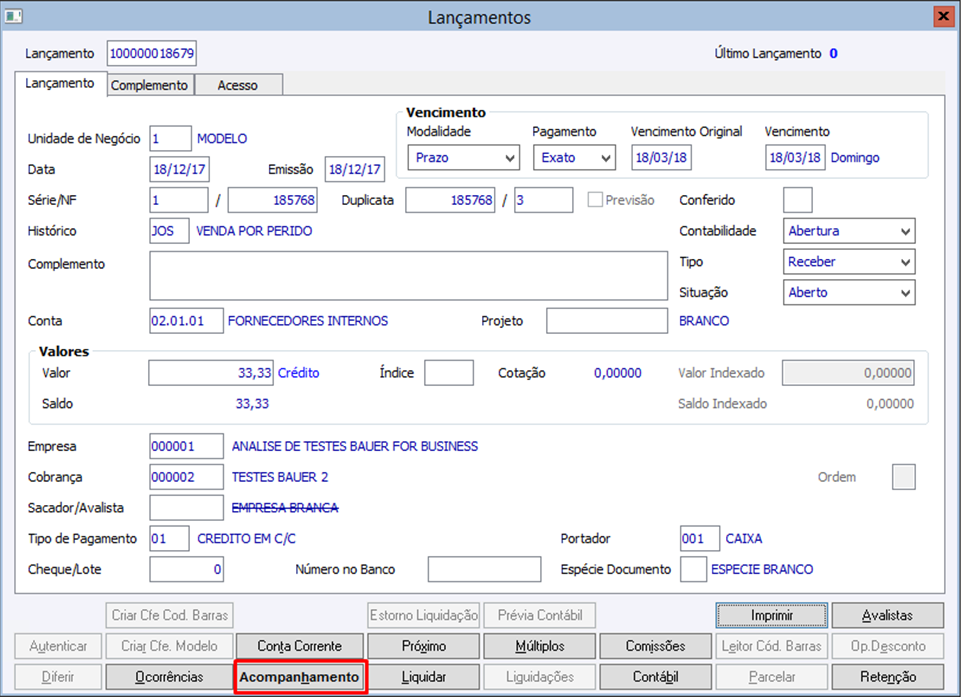The image size is (962, 698).
Task: Click the Emissão date field
Action: coord(355,169)
